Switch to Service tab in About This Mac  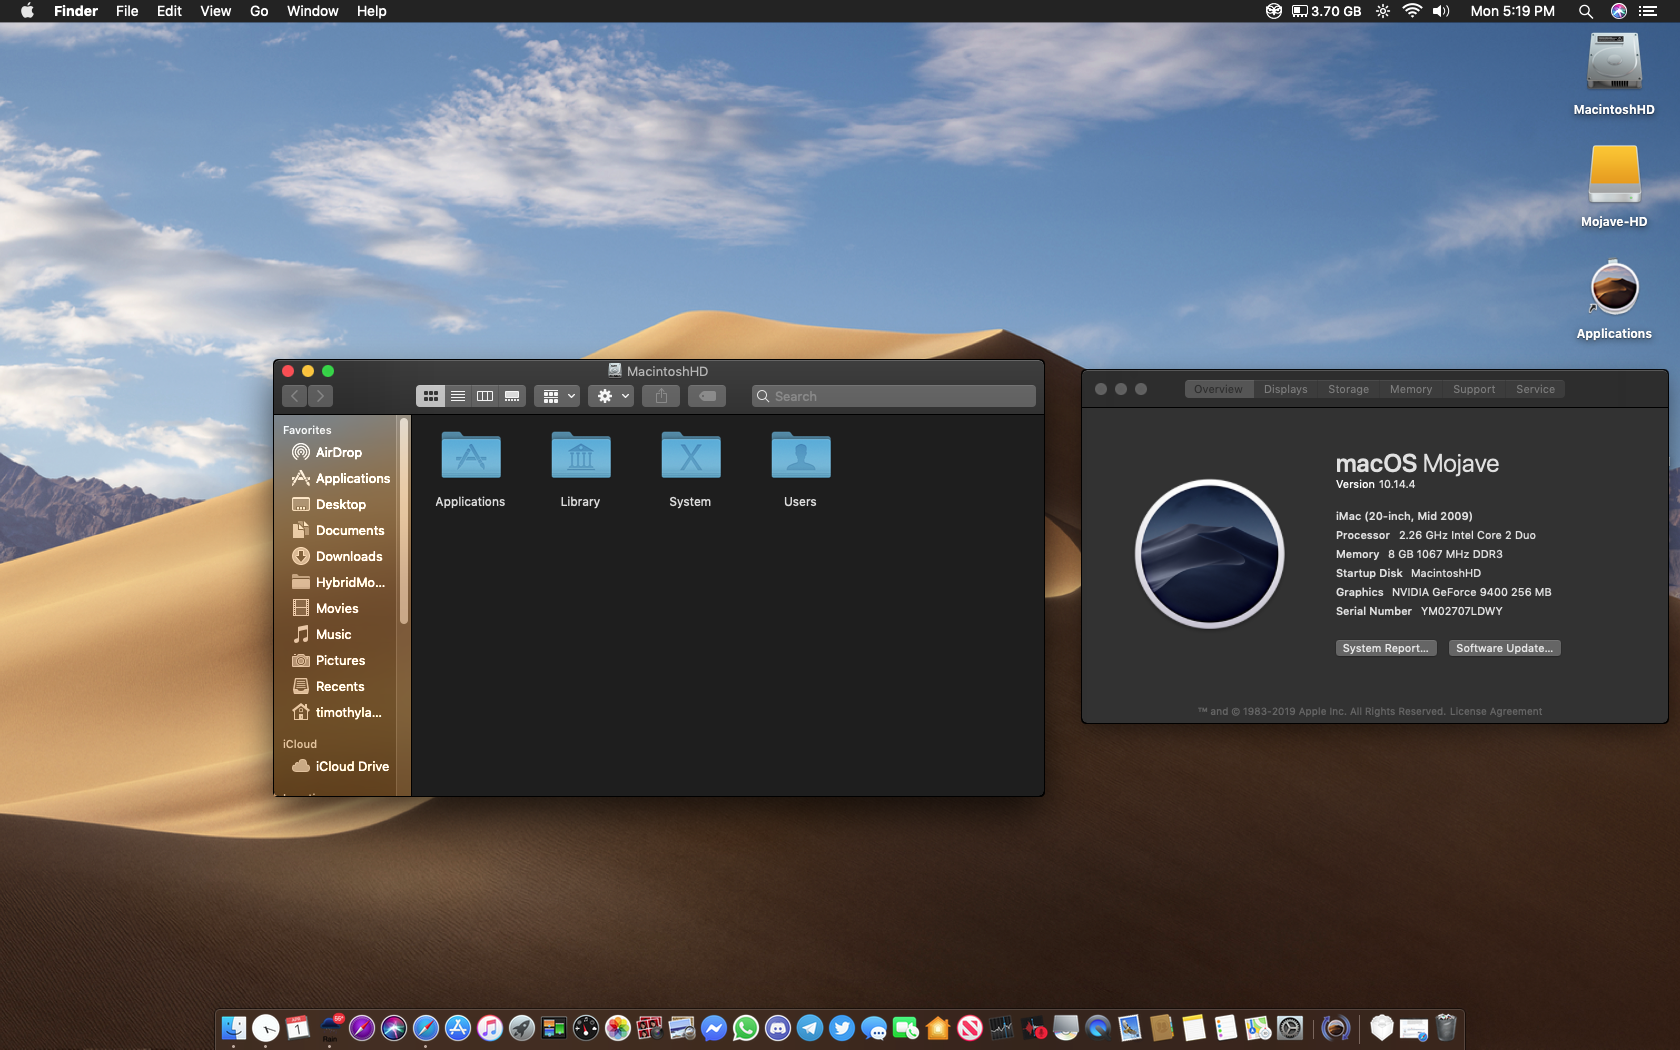(x=1535, y=389)
